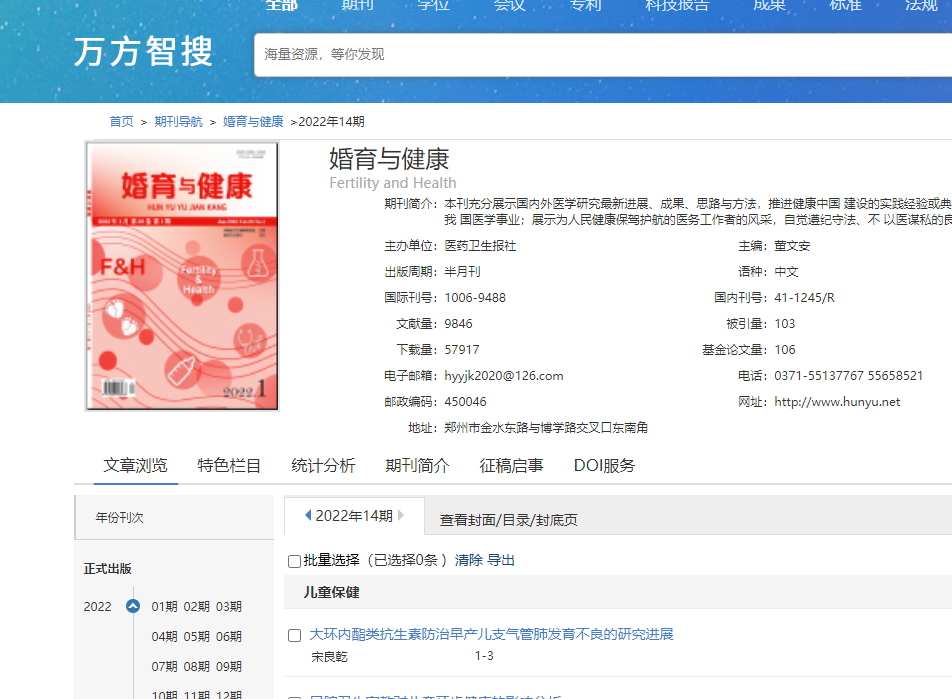The height and width of the screenshot is (699, 952).
Task: Switch to the 统计分析 tab
Action: point(323,466)
